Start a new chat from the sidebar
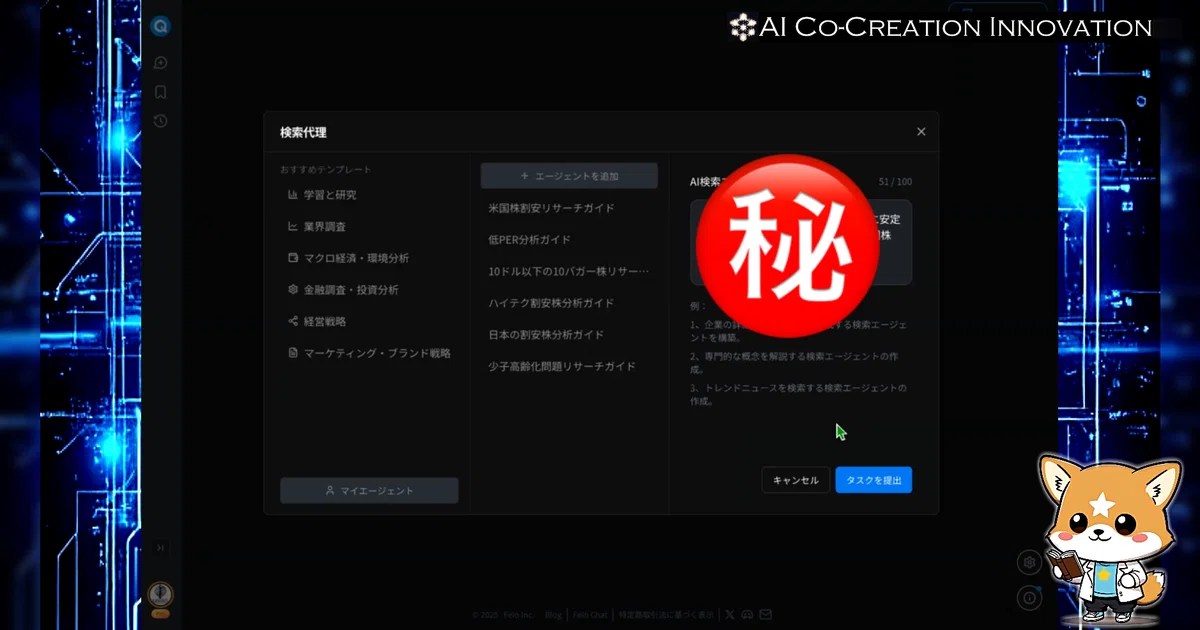1200x630 pixels. click(x=160, y=63)
